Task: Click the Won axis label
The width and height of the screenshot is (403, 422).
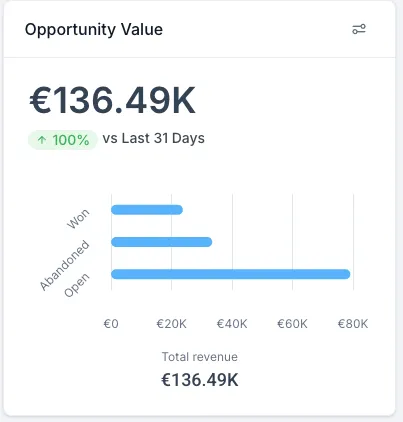Action: coord(78,219)
